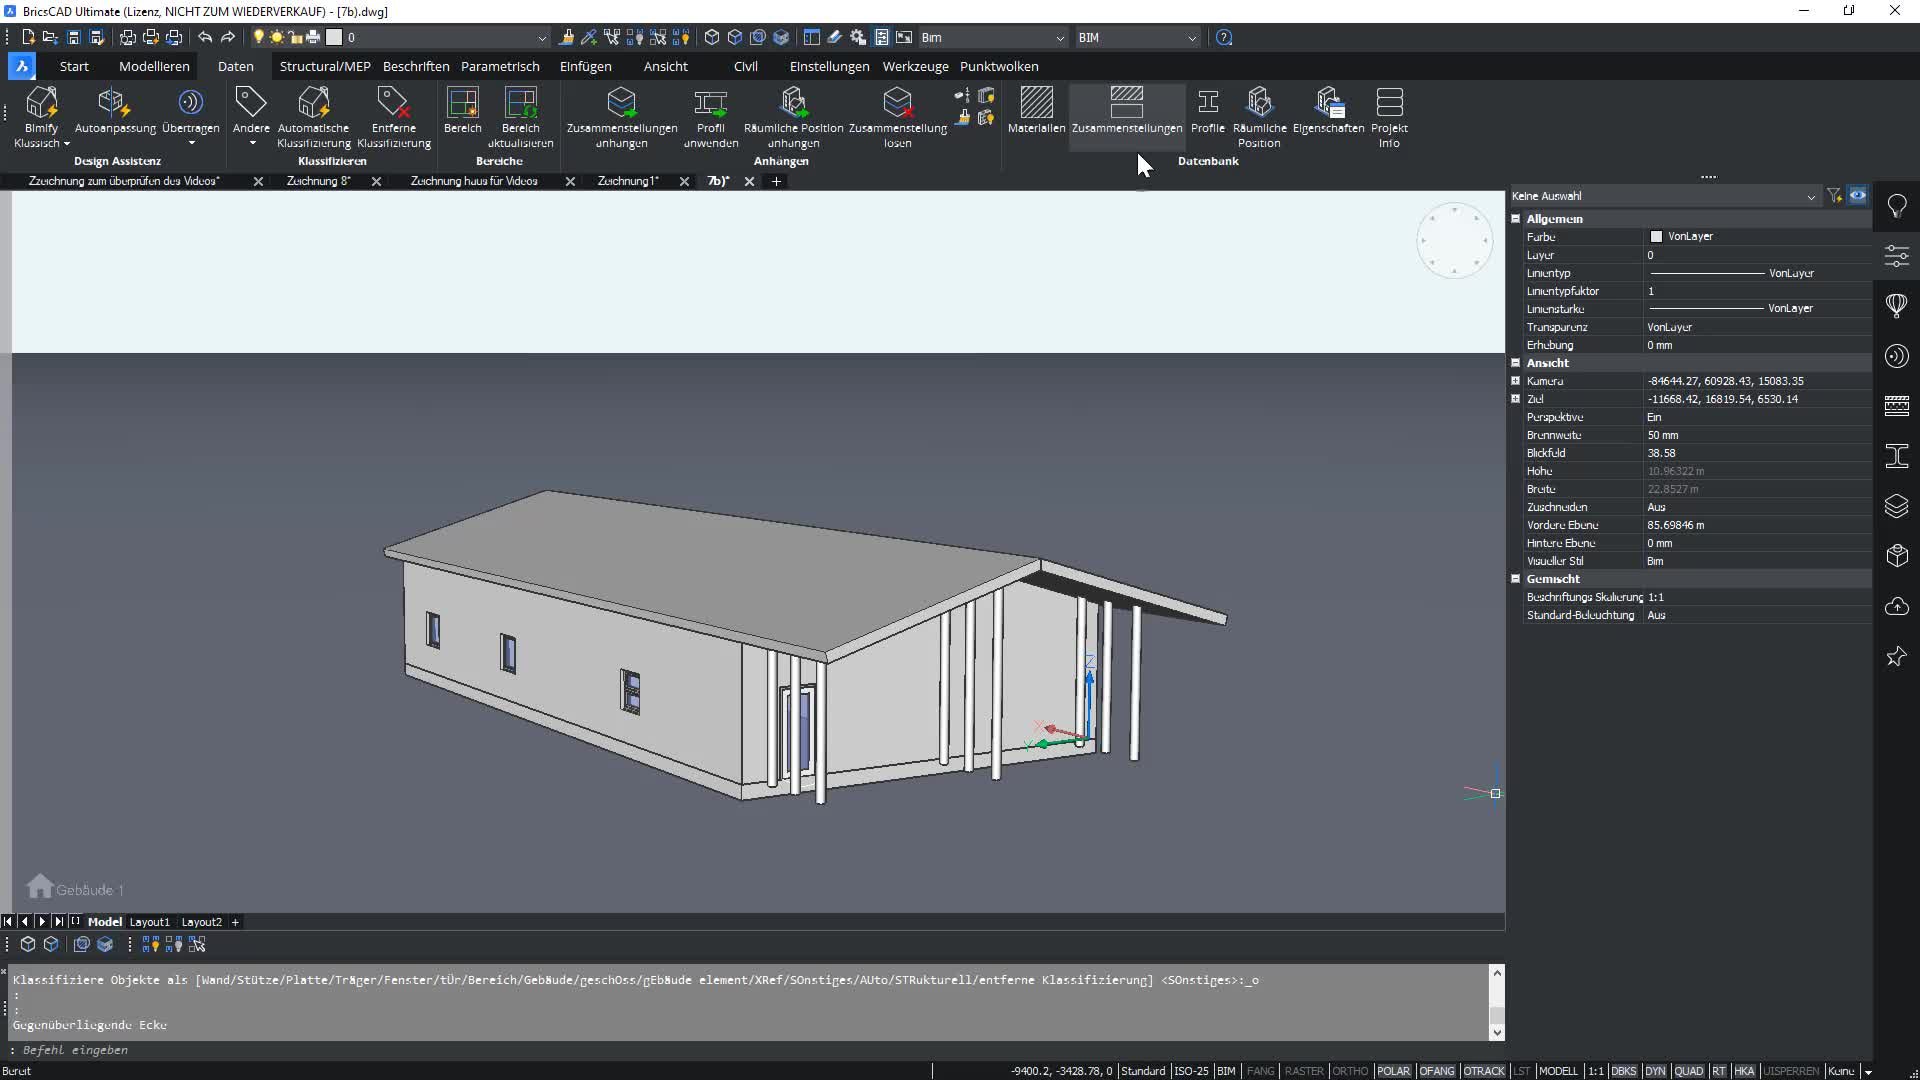
Task: Toggle DYN in status bar
Action: (x=1655, y=1071)
